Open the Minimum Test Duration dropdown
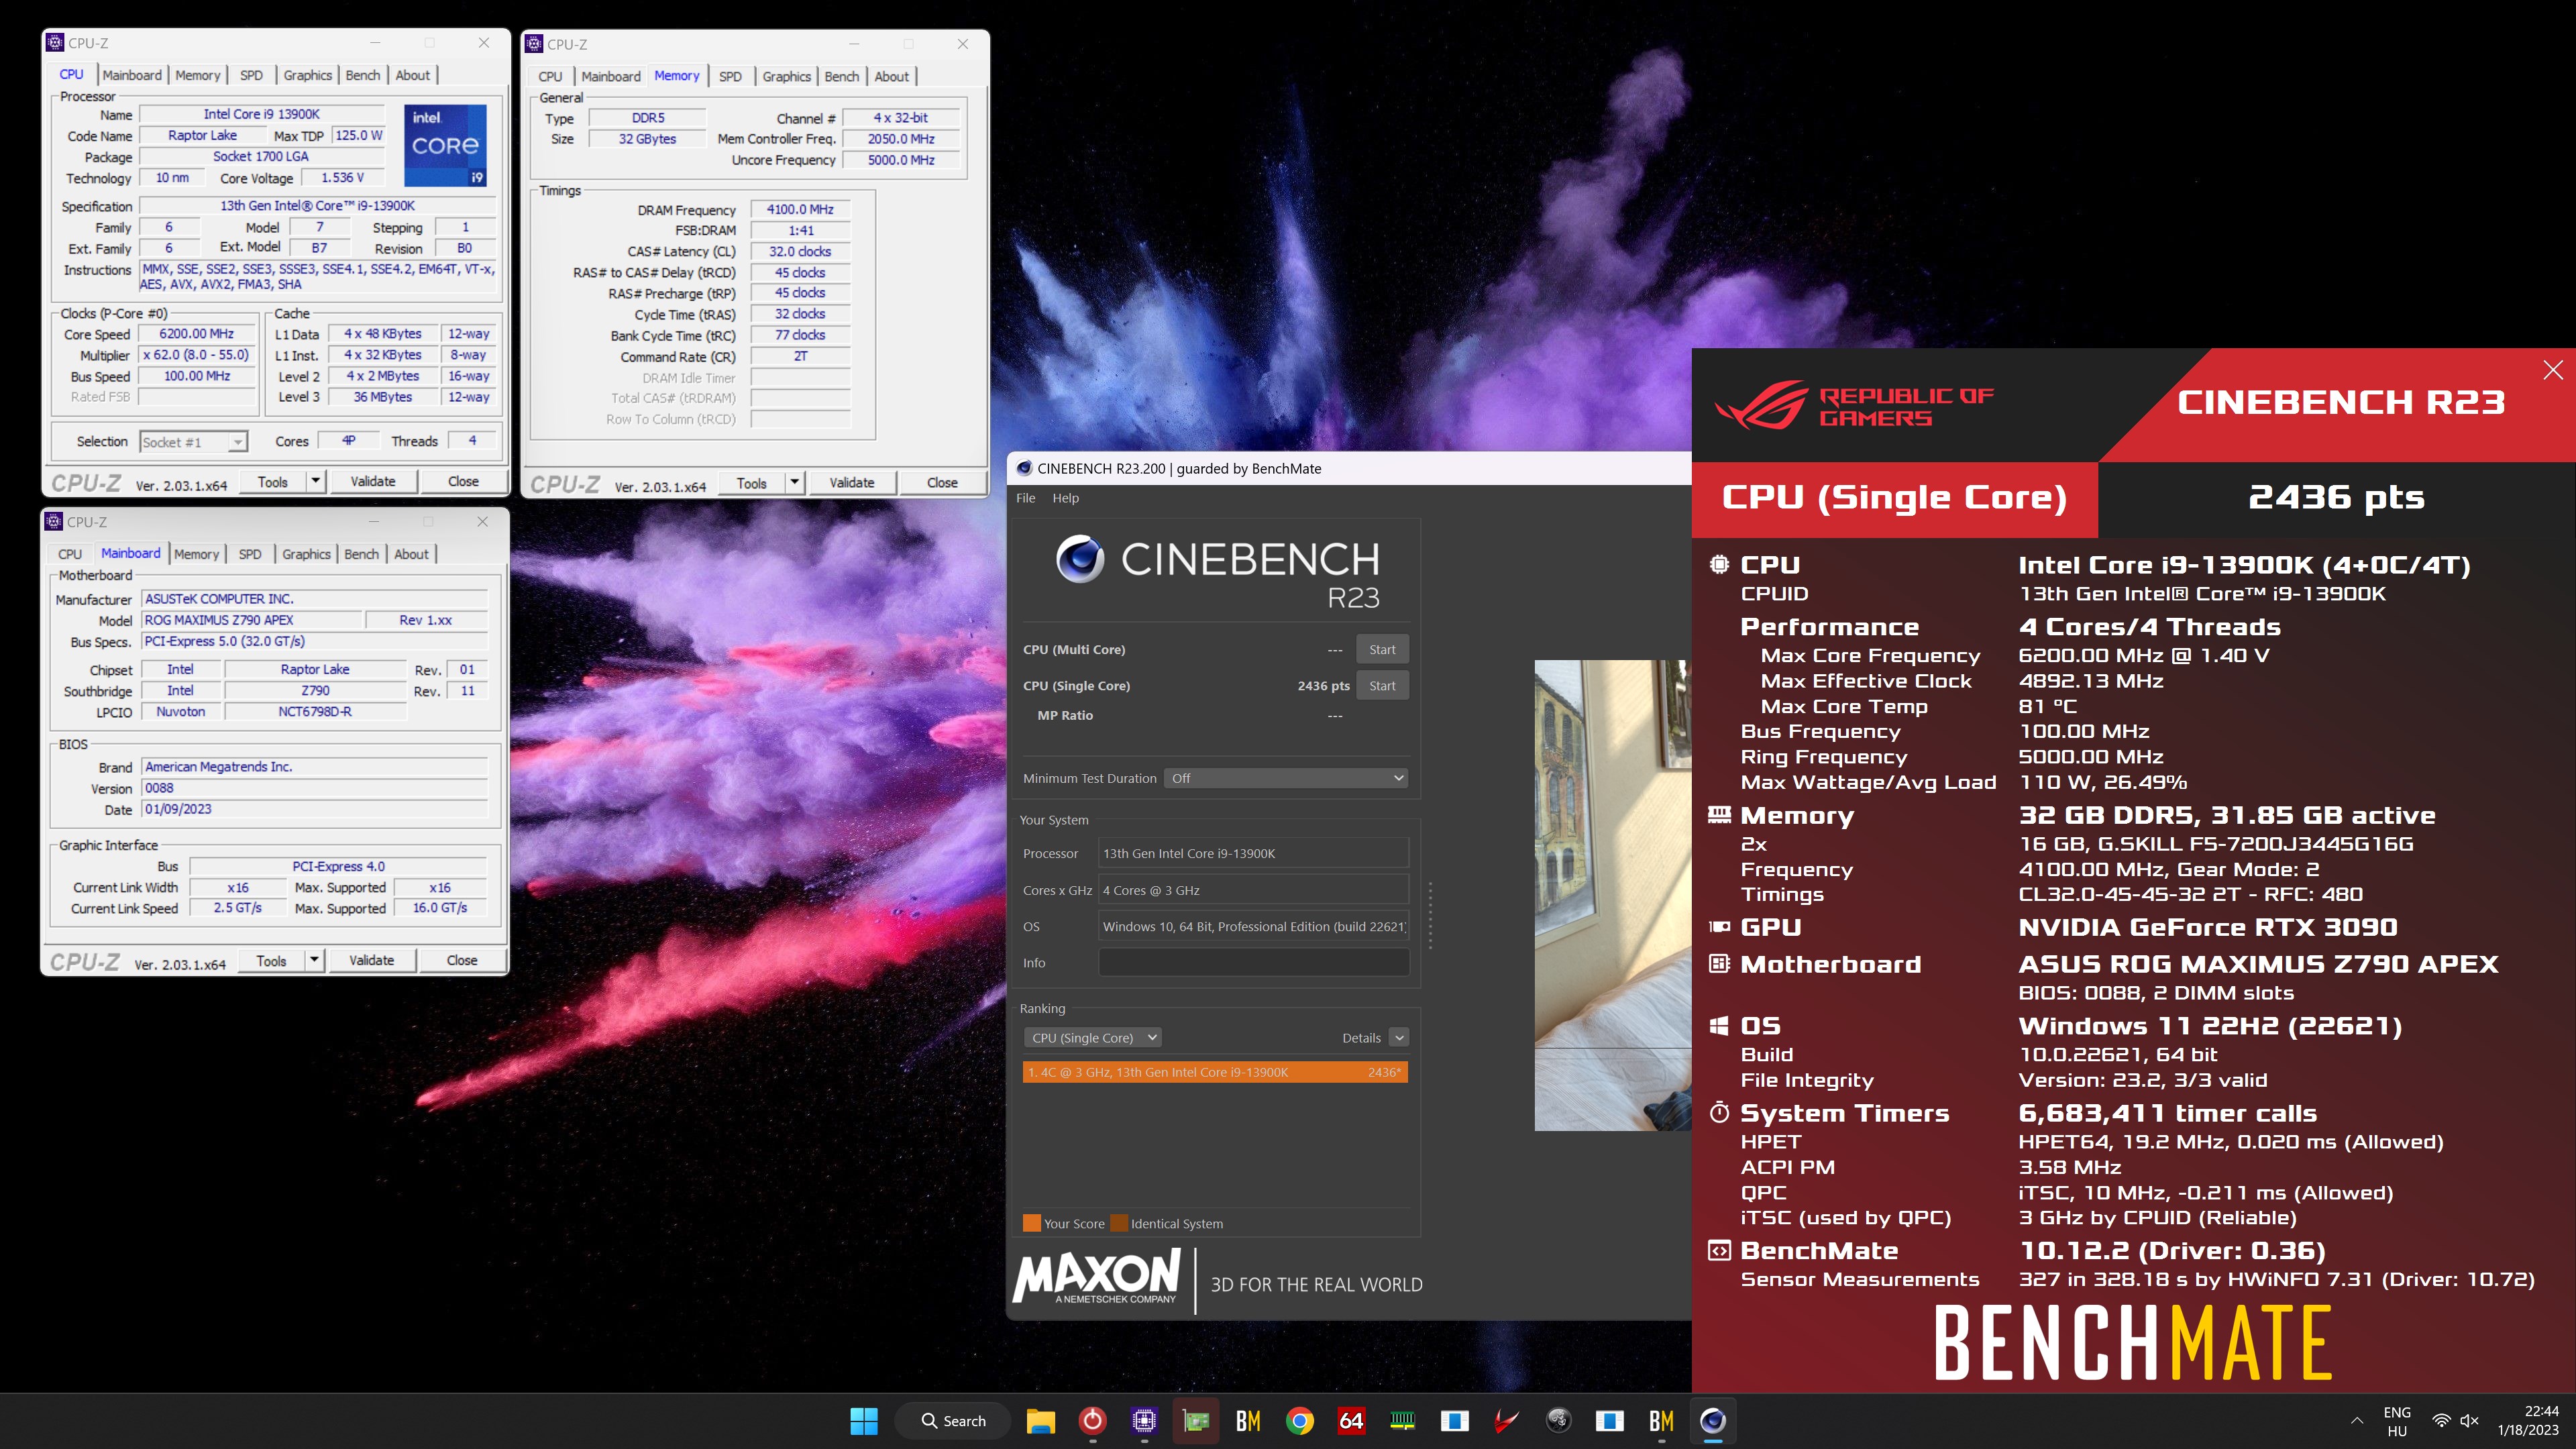This screenshot has height=1449, width=2576. tap(1286, 778)
